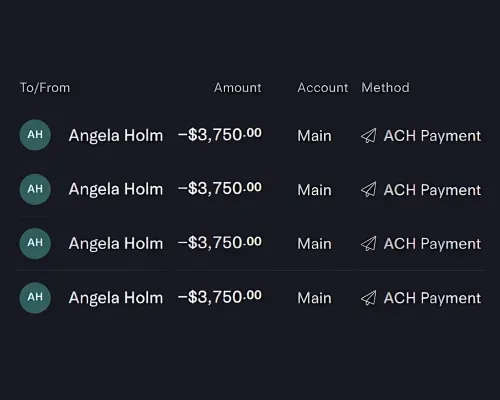The image size is (500, 400).
Task: Click ACH Payment text in third row
Action: coord(432,244)
